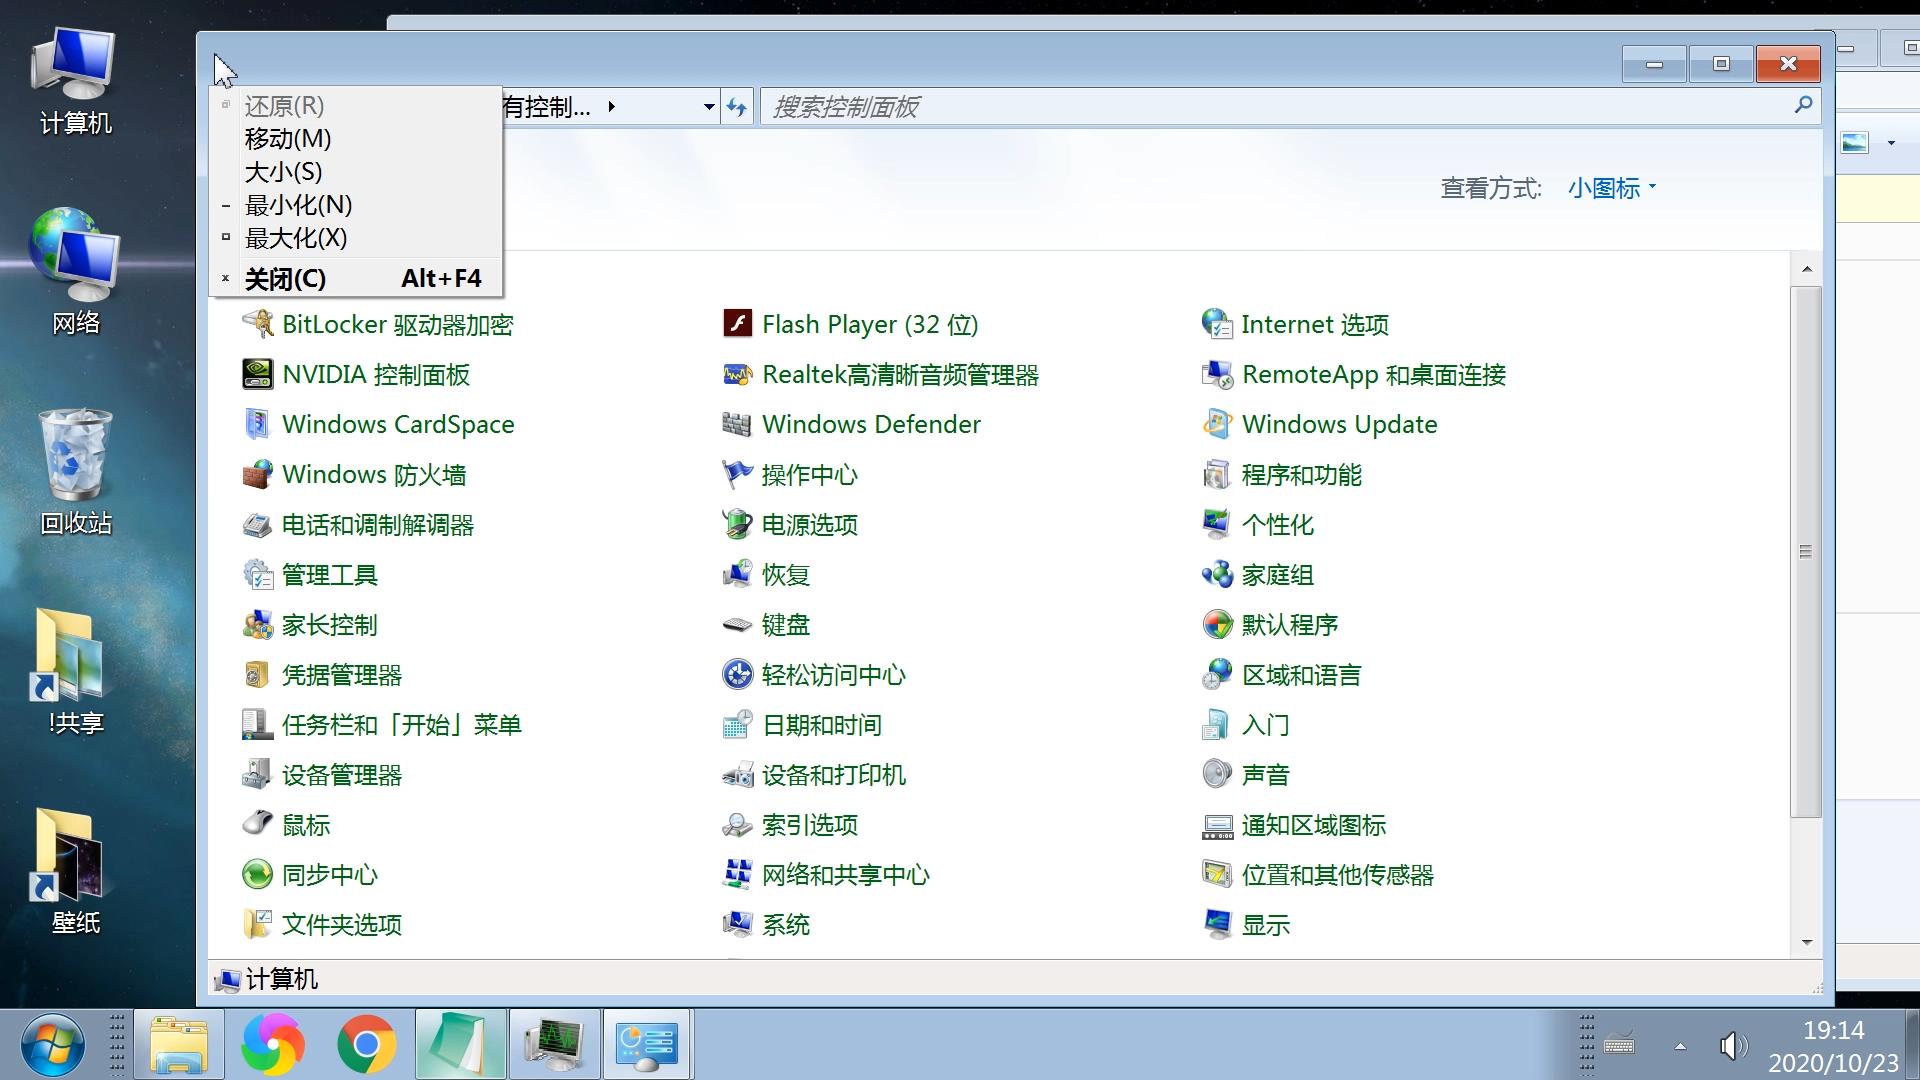This screenshot has height=1080, width=1920.
Task: Launch Windows Update
Action: [x=1339, y=424]
